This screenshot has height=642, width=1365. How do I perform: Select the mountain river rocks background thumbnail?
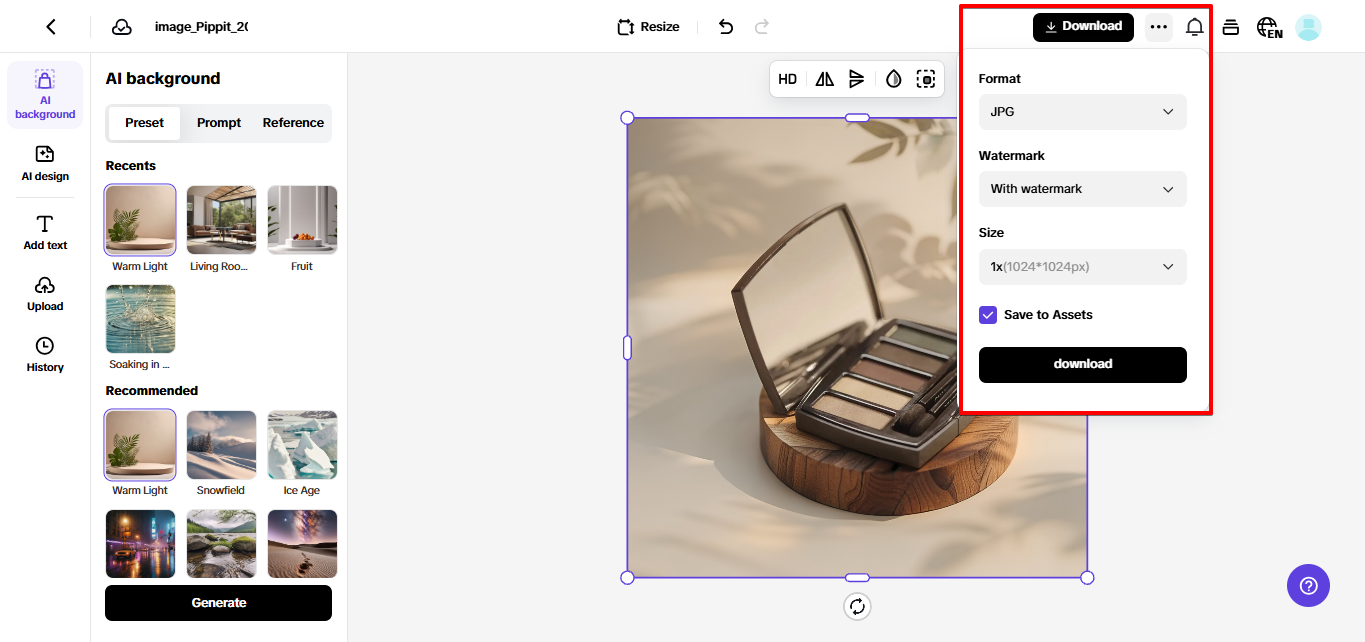pos(221,544)
